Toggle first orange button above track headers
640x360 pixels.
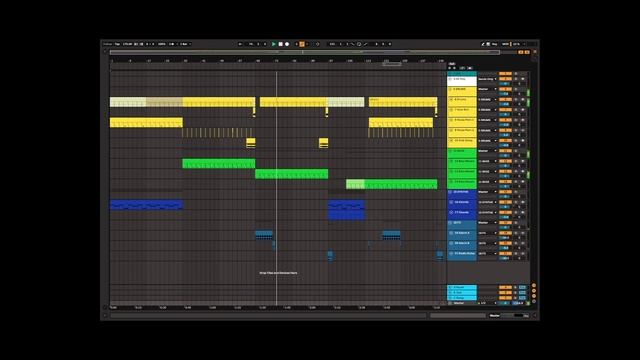[521, 52]
